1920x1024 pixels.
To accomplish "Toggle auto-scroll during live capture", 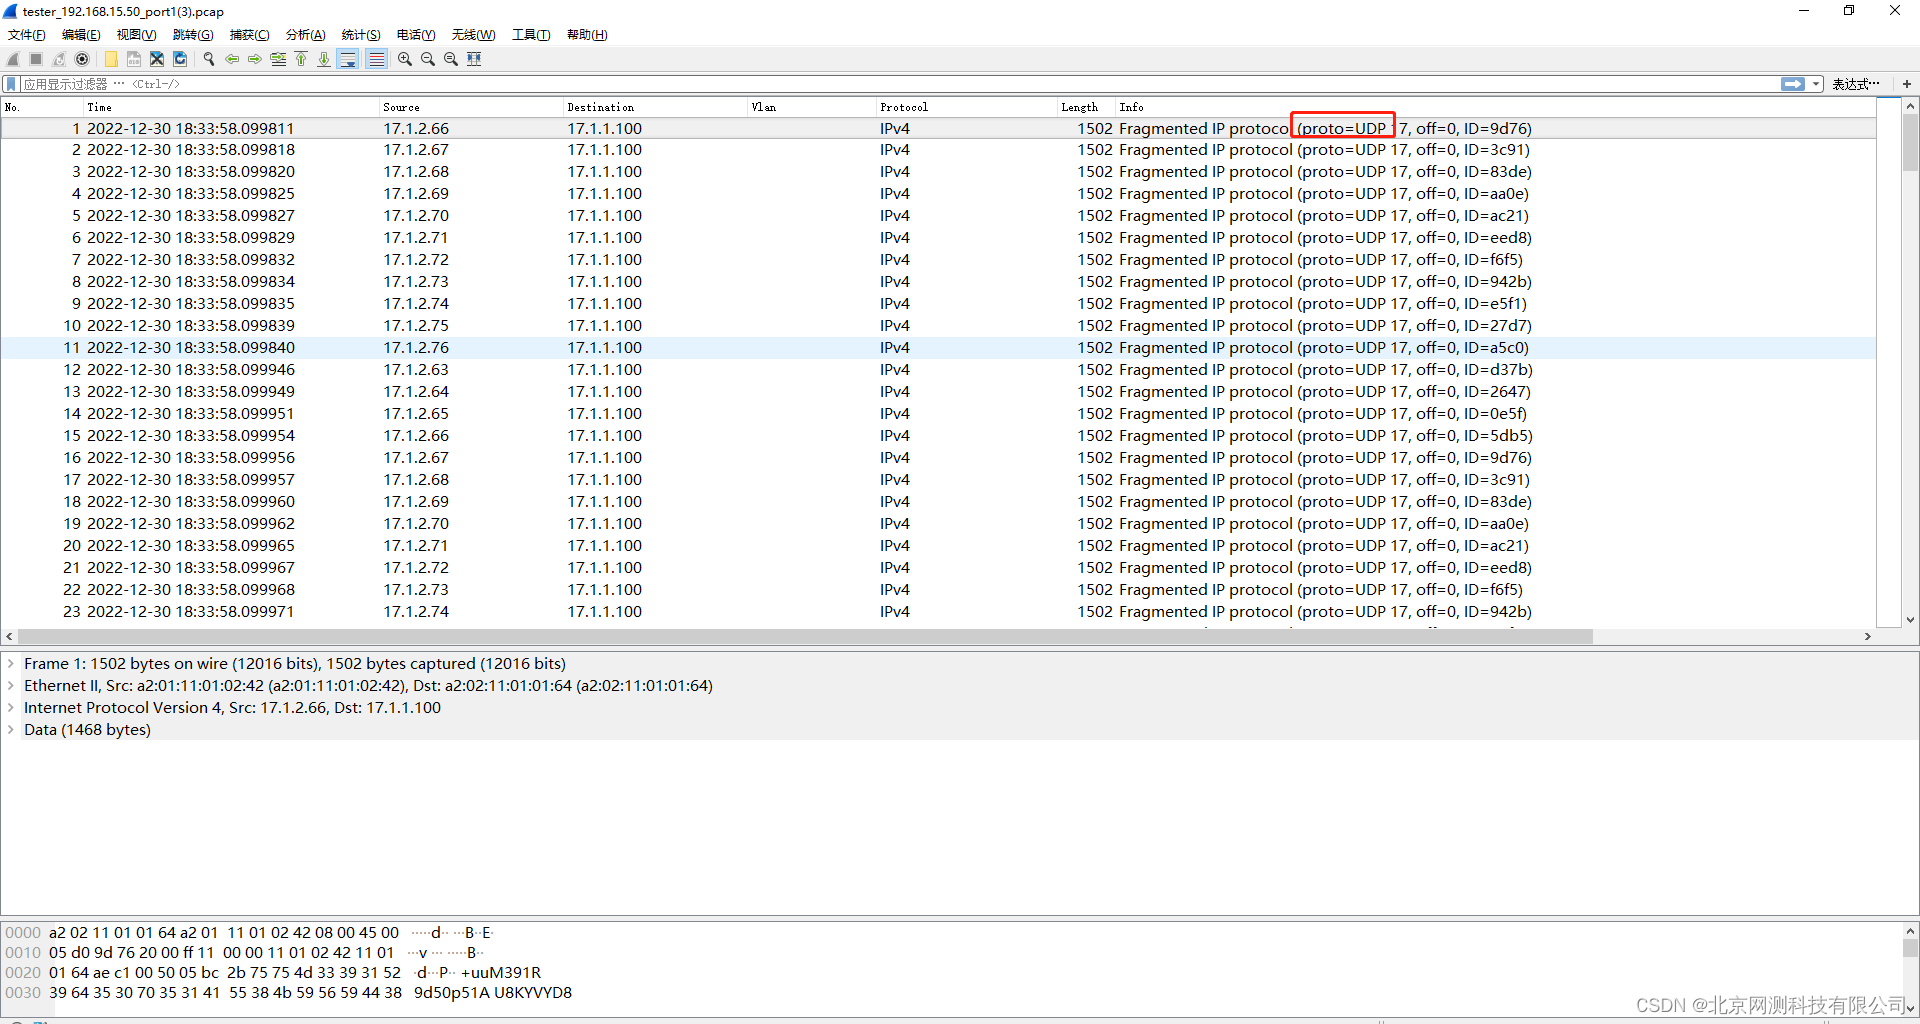I will [x=348, y=59].
